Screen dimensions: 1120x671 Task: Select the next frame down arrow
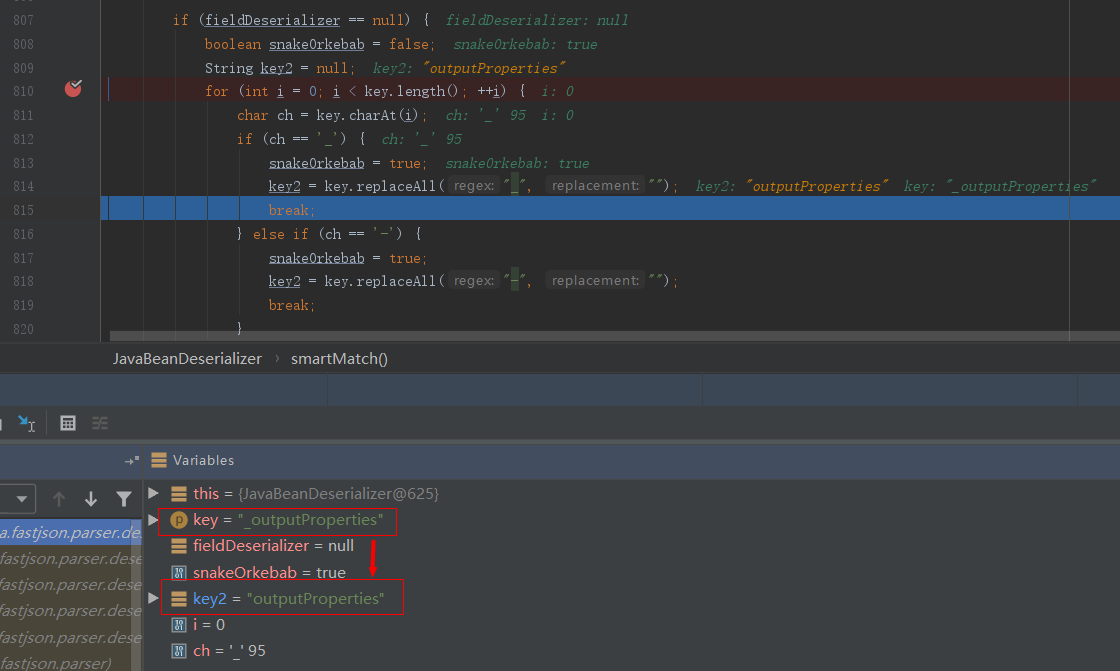click(91, 499)
